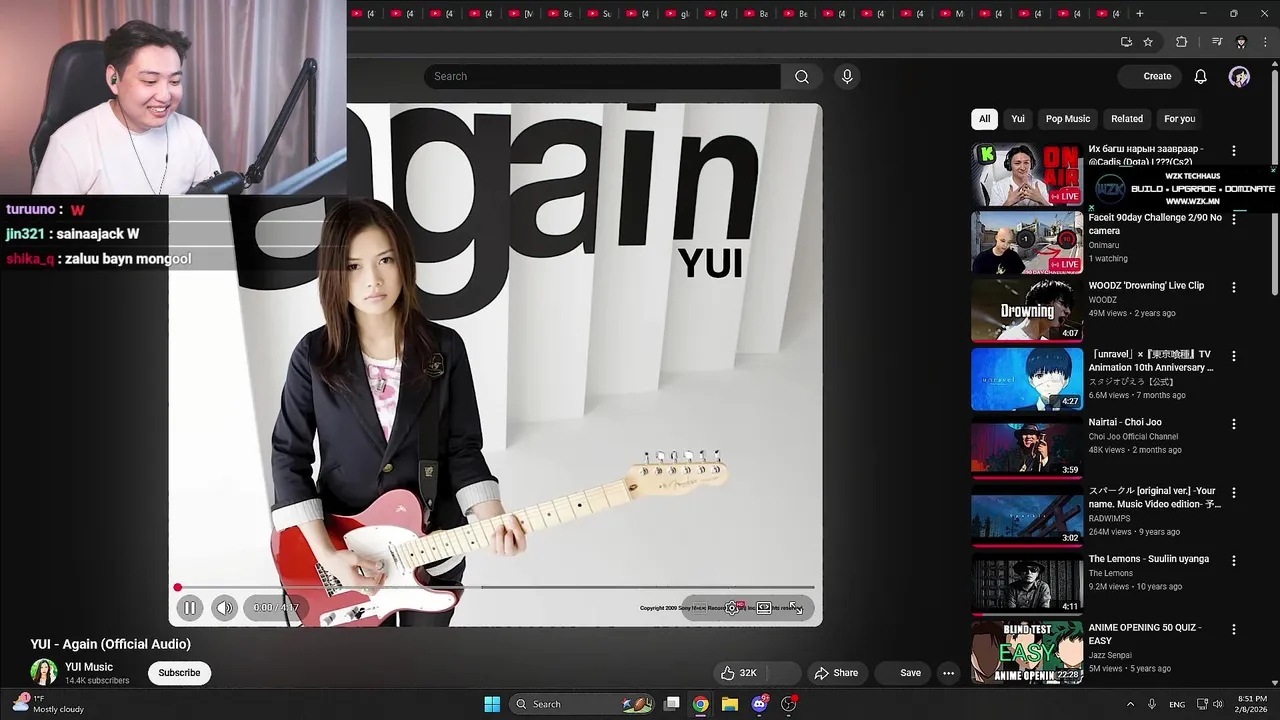Screen dimensions: 1280x720
Task: Open Chrome media controls icon
Action: click(1217, 42)
